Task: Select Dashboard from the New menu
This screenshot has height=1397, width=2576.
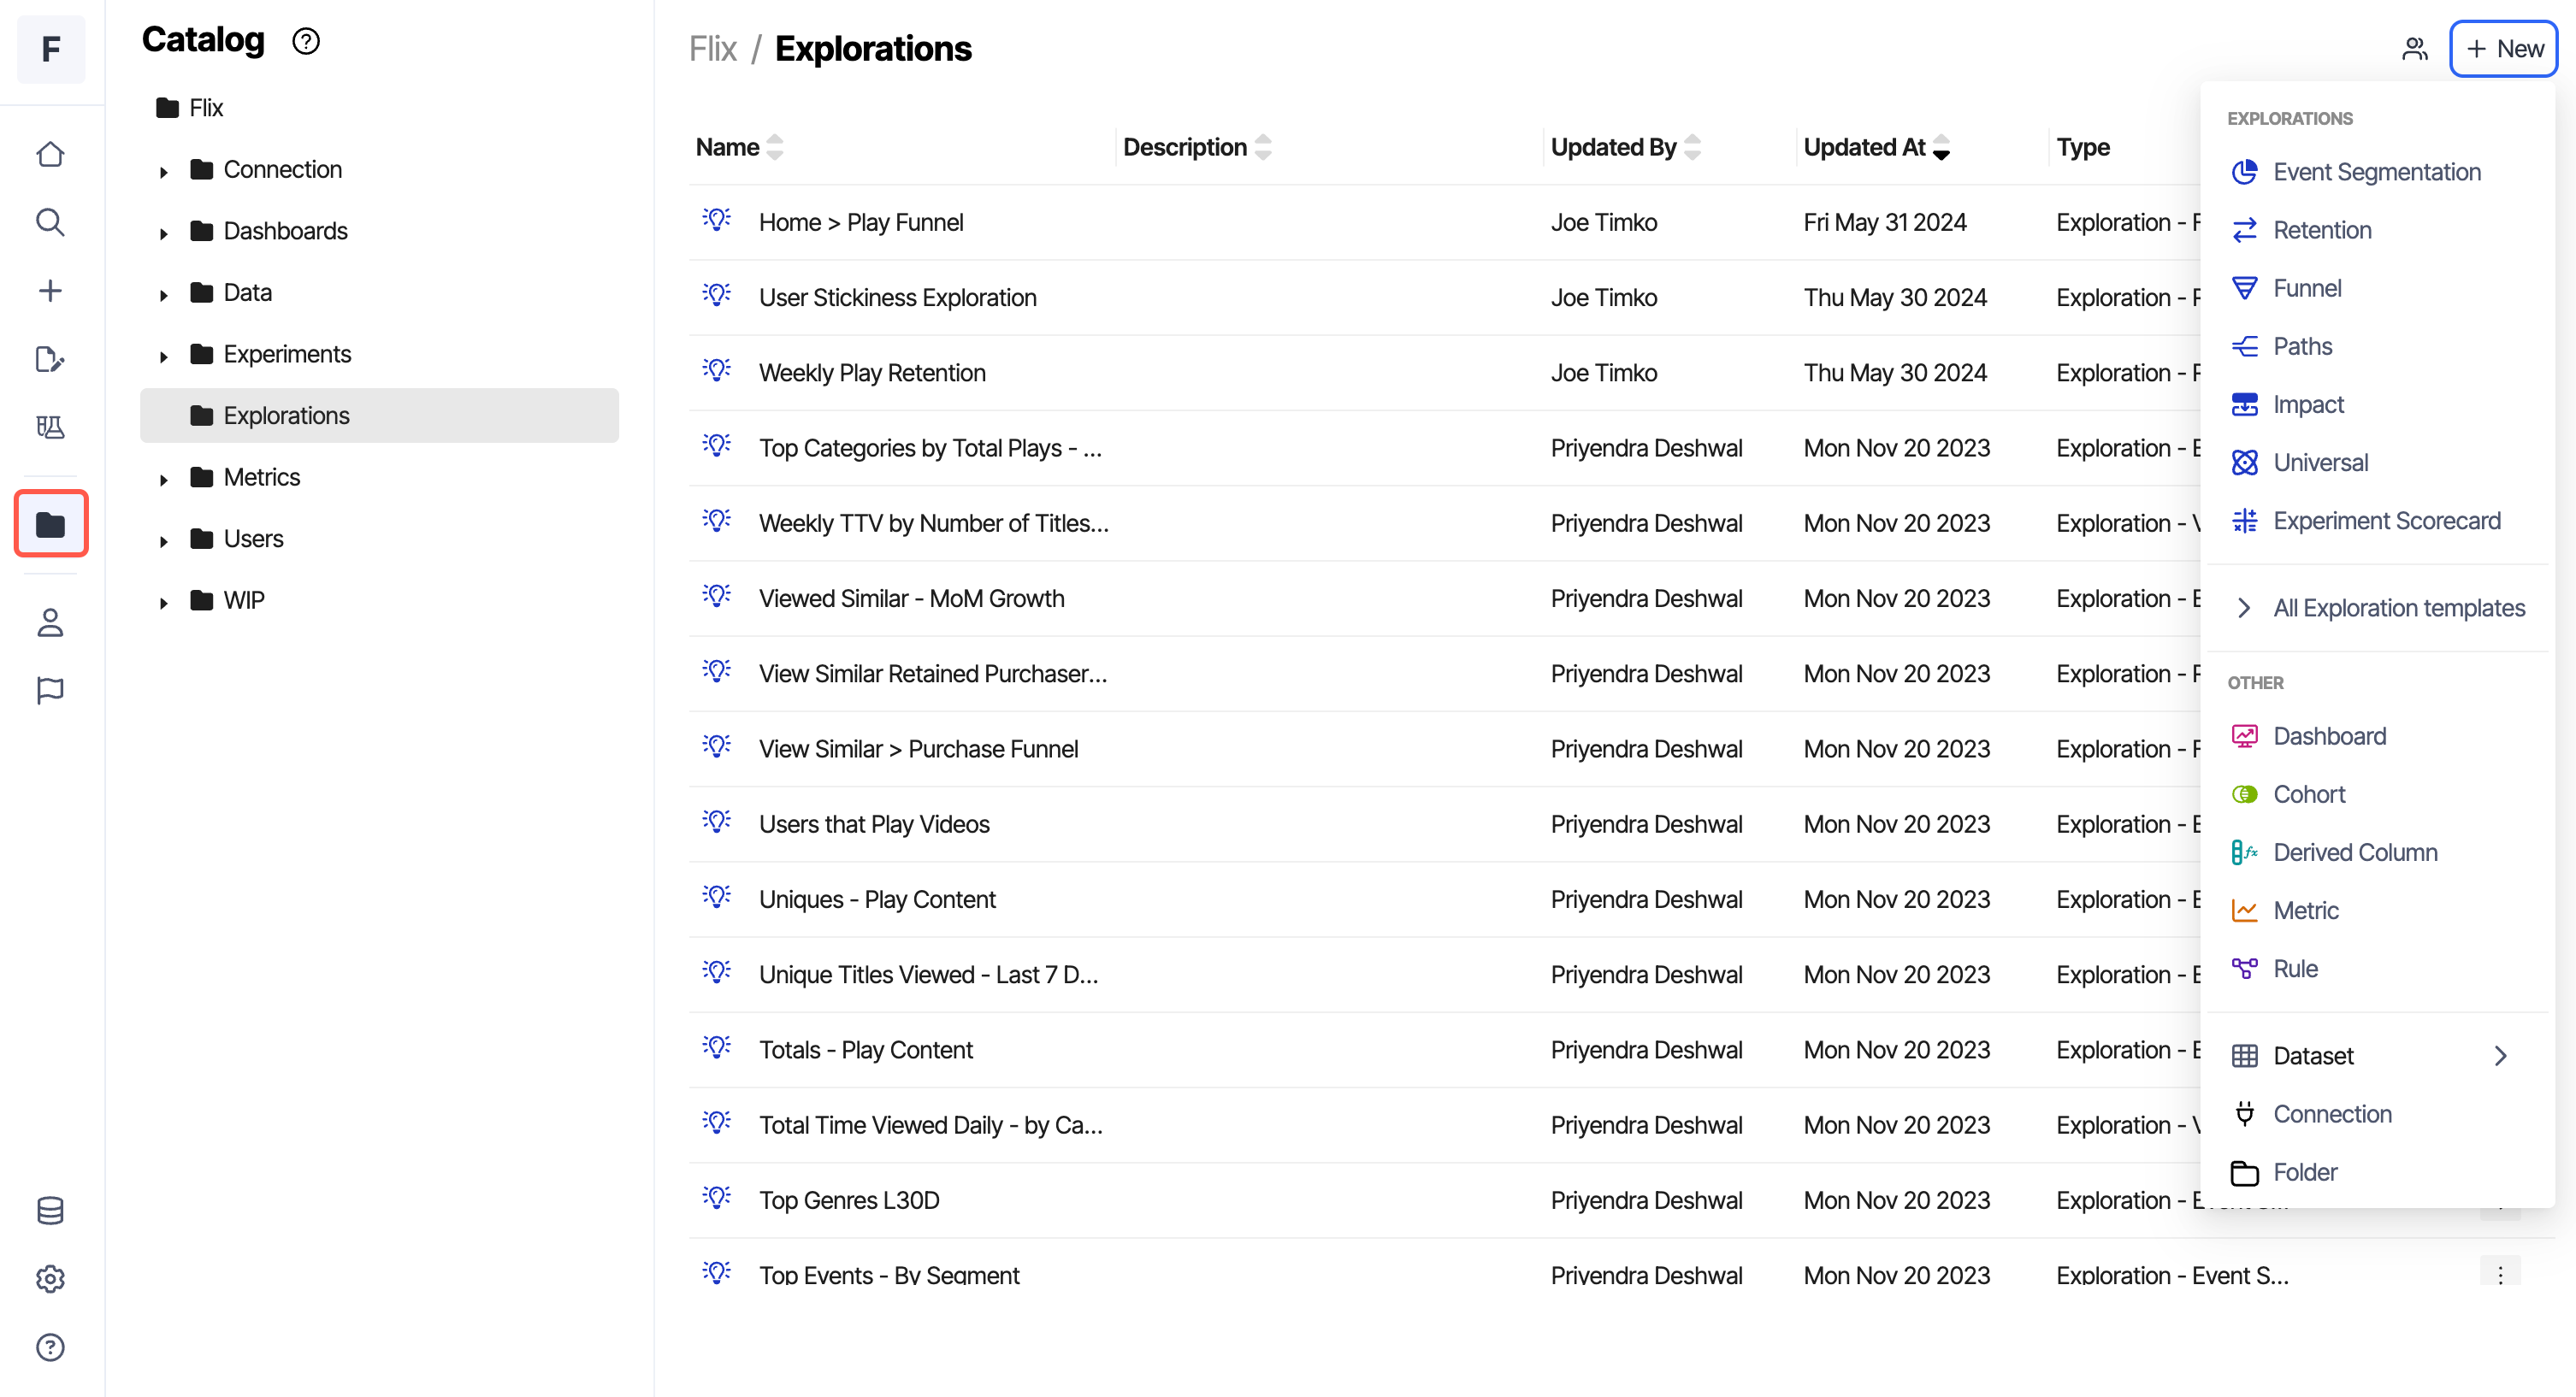Action: point(2376,736)
